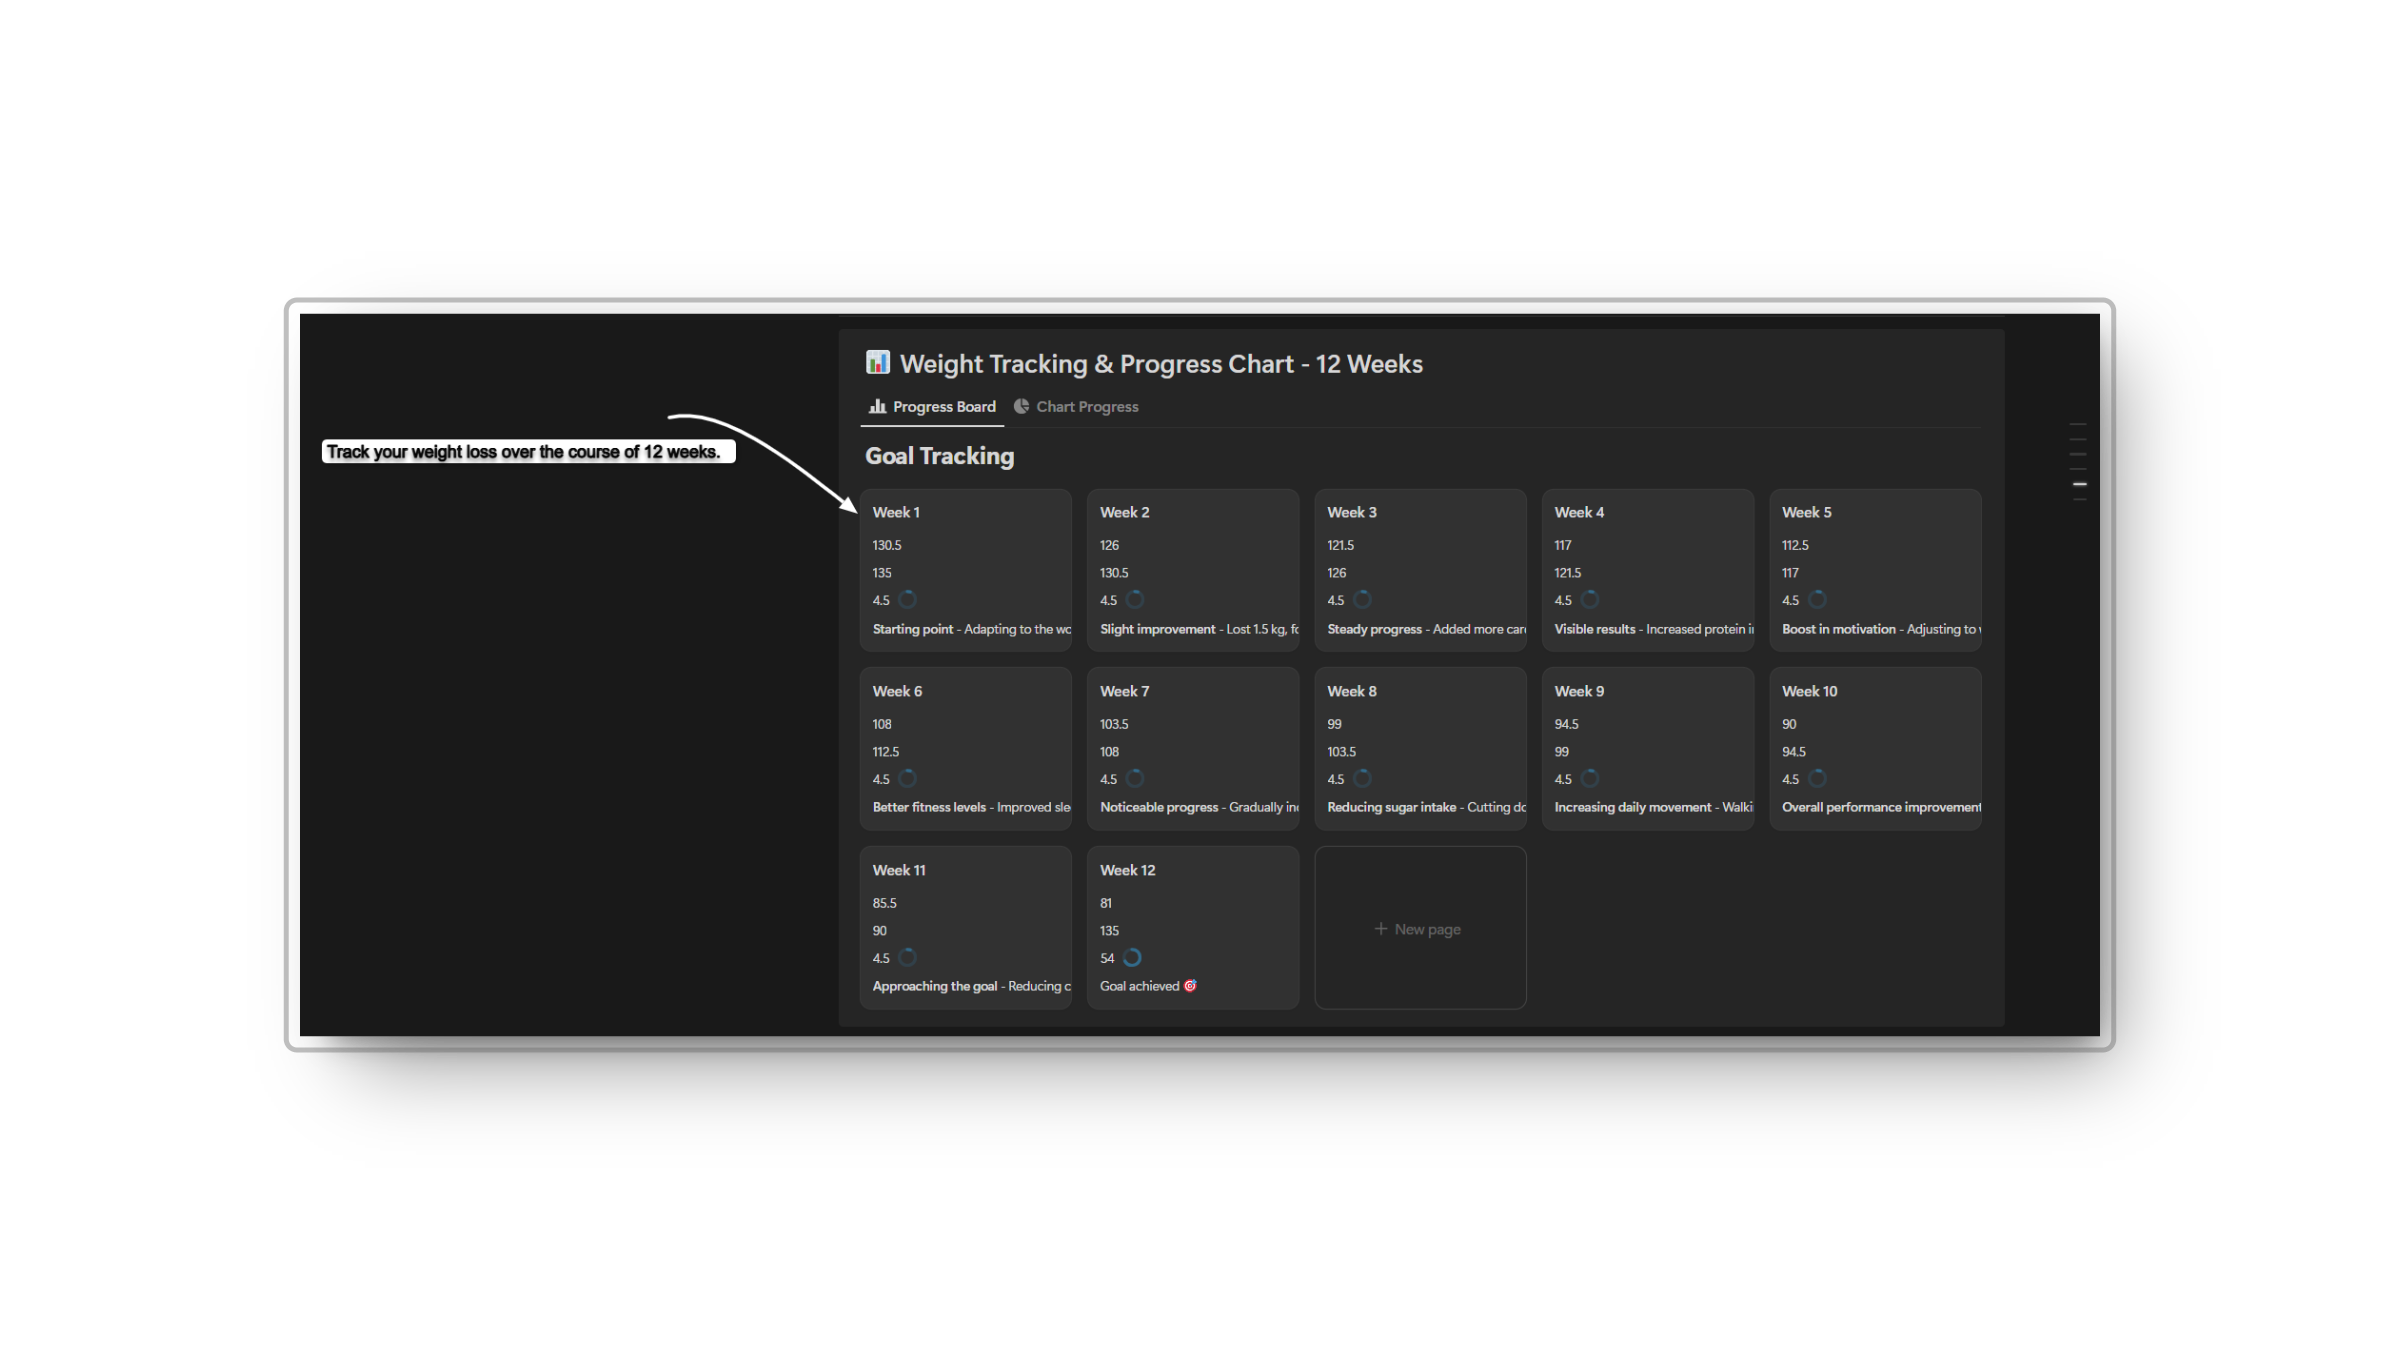Click the 85.5 value in Week 11 card
2400x1350 pixels.
884,903
